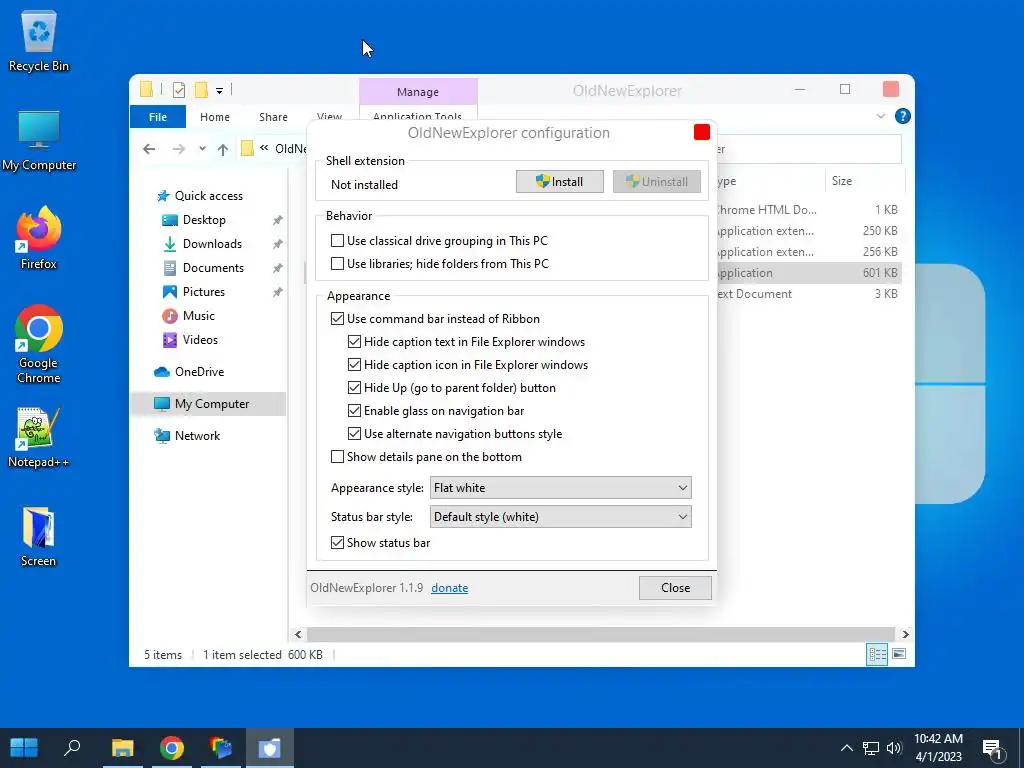This screenshot has height=768, width=1024.
Task: Open Documents in navigation pane
Action: (213, 268)
